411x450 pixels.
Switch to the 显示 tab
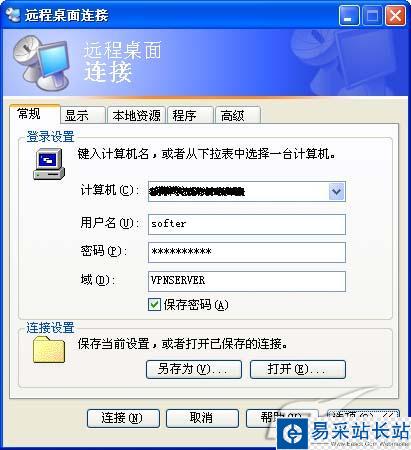[83, 116]
